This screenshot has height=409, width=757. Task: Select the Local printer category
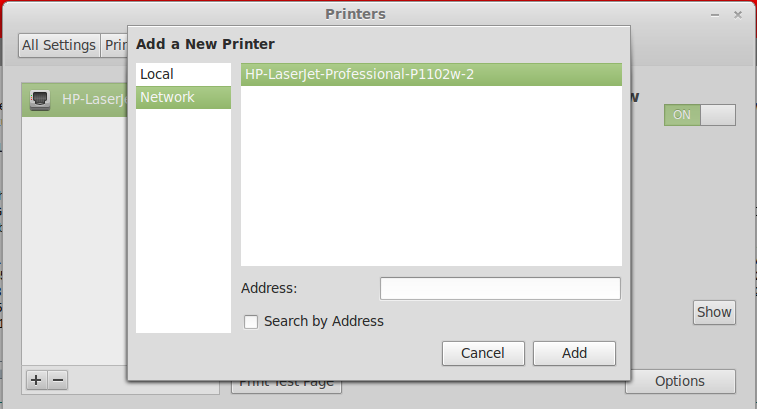[183, 74]
